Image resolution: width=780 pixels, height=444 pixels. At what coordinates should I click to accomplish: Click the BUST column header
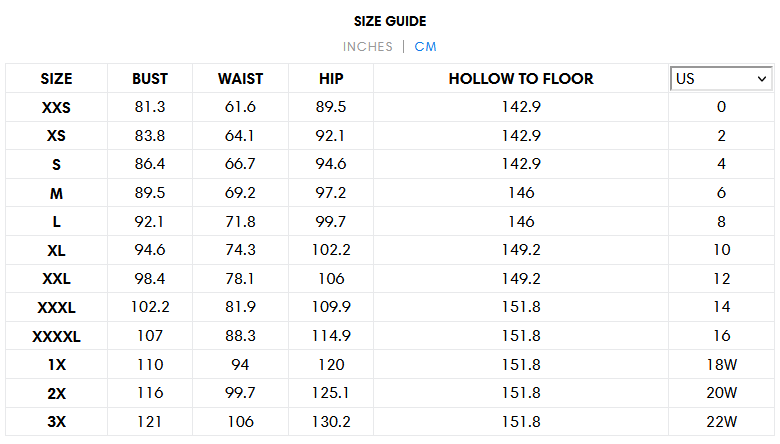point(150,79)
